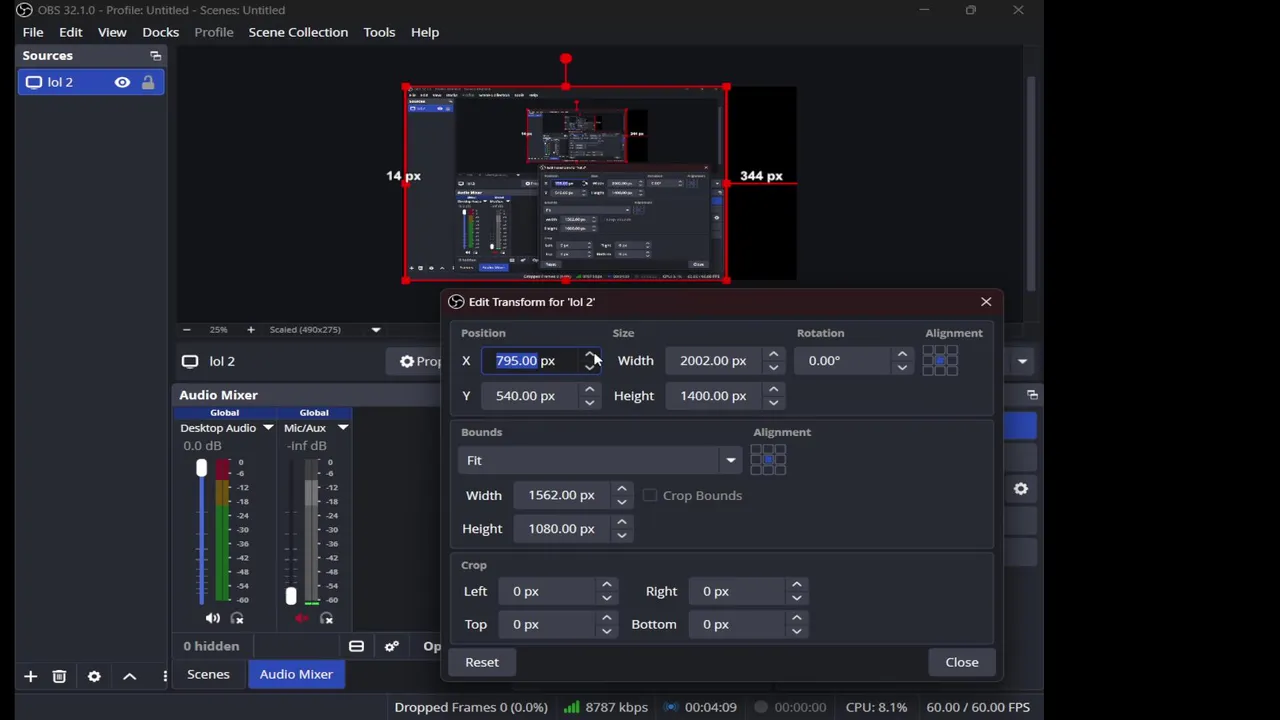
Task: Open settings gear on right-side panel
Action: tap(1021, 489)
